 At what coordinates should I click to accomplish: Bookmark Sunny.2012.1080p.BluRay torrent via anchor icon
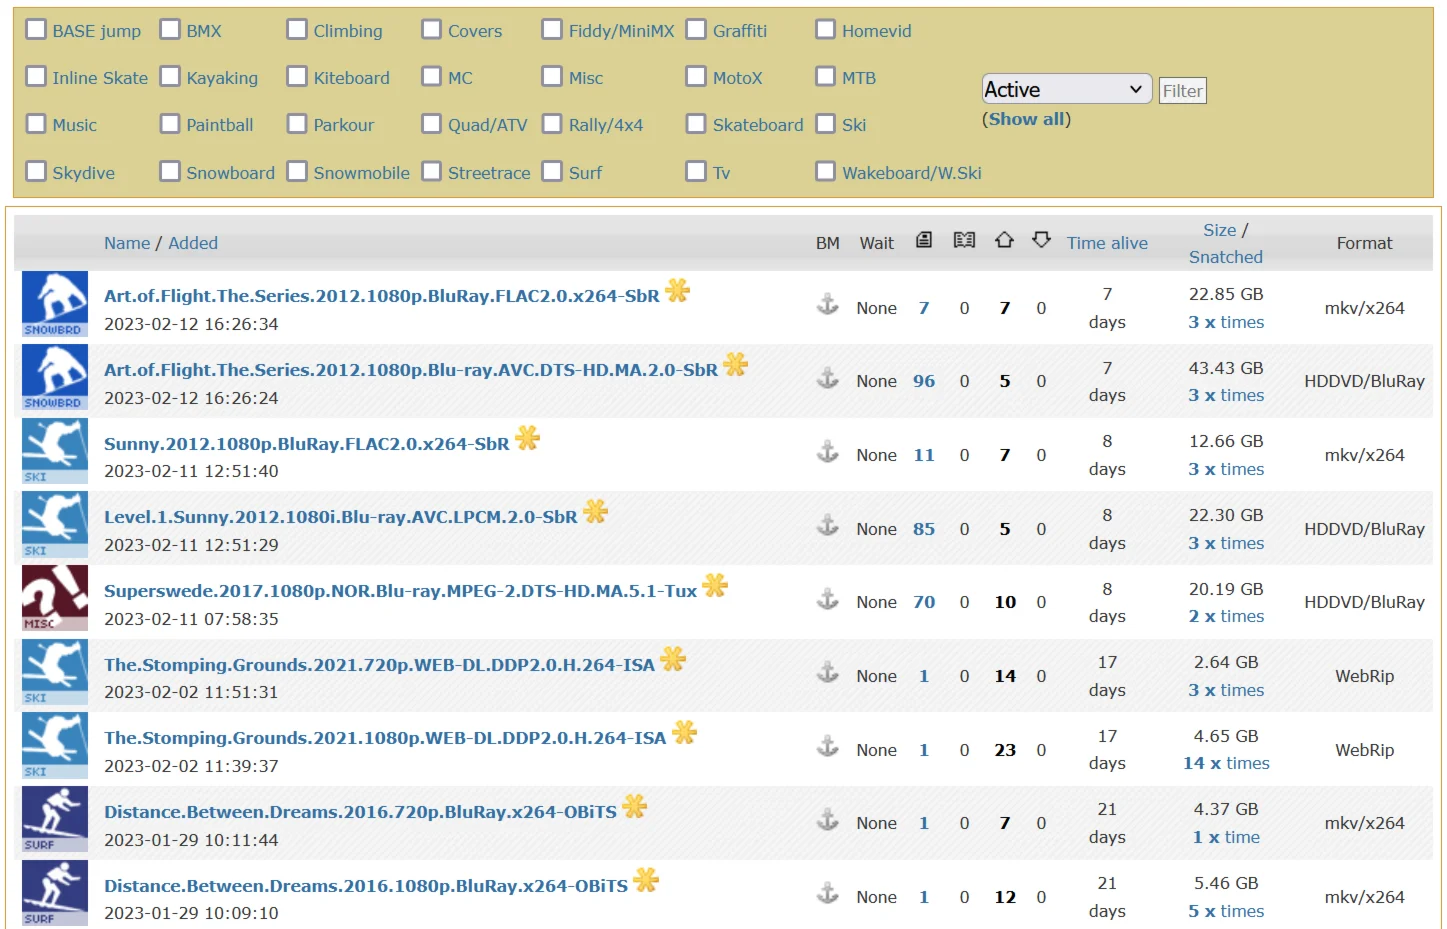click(828, 452)
